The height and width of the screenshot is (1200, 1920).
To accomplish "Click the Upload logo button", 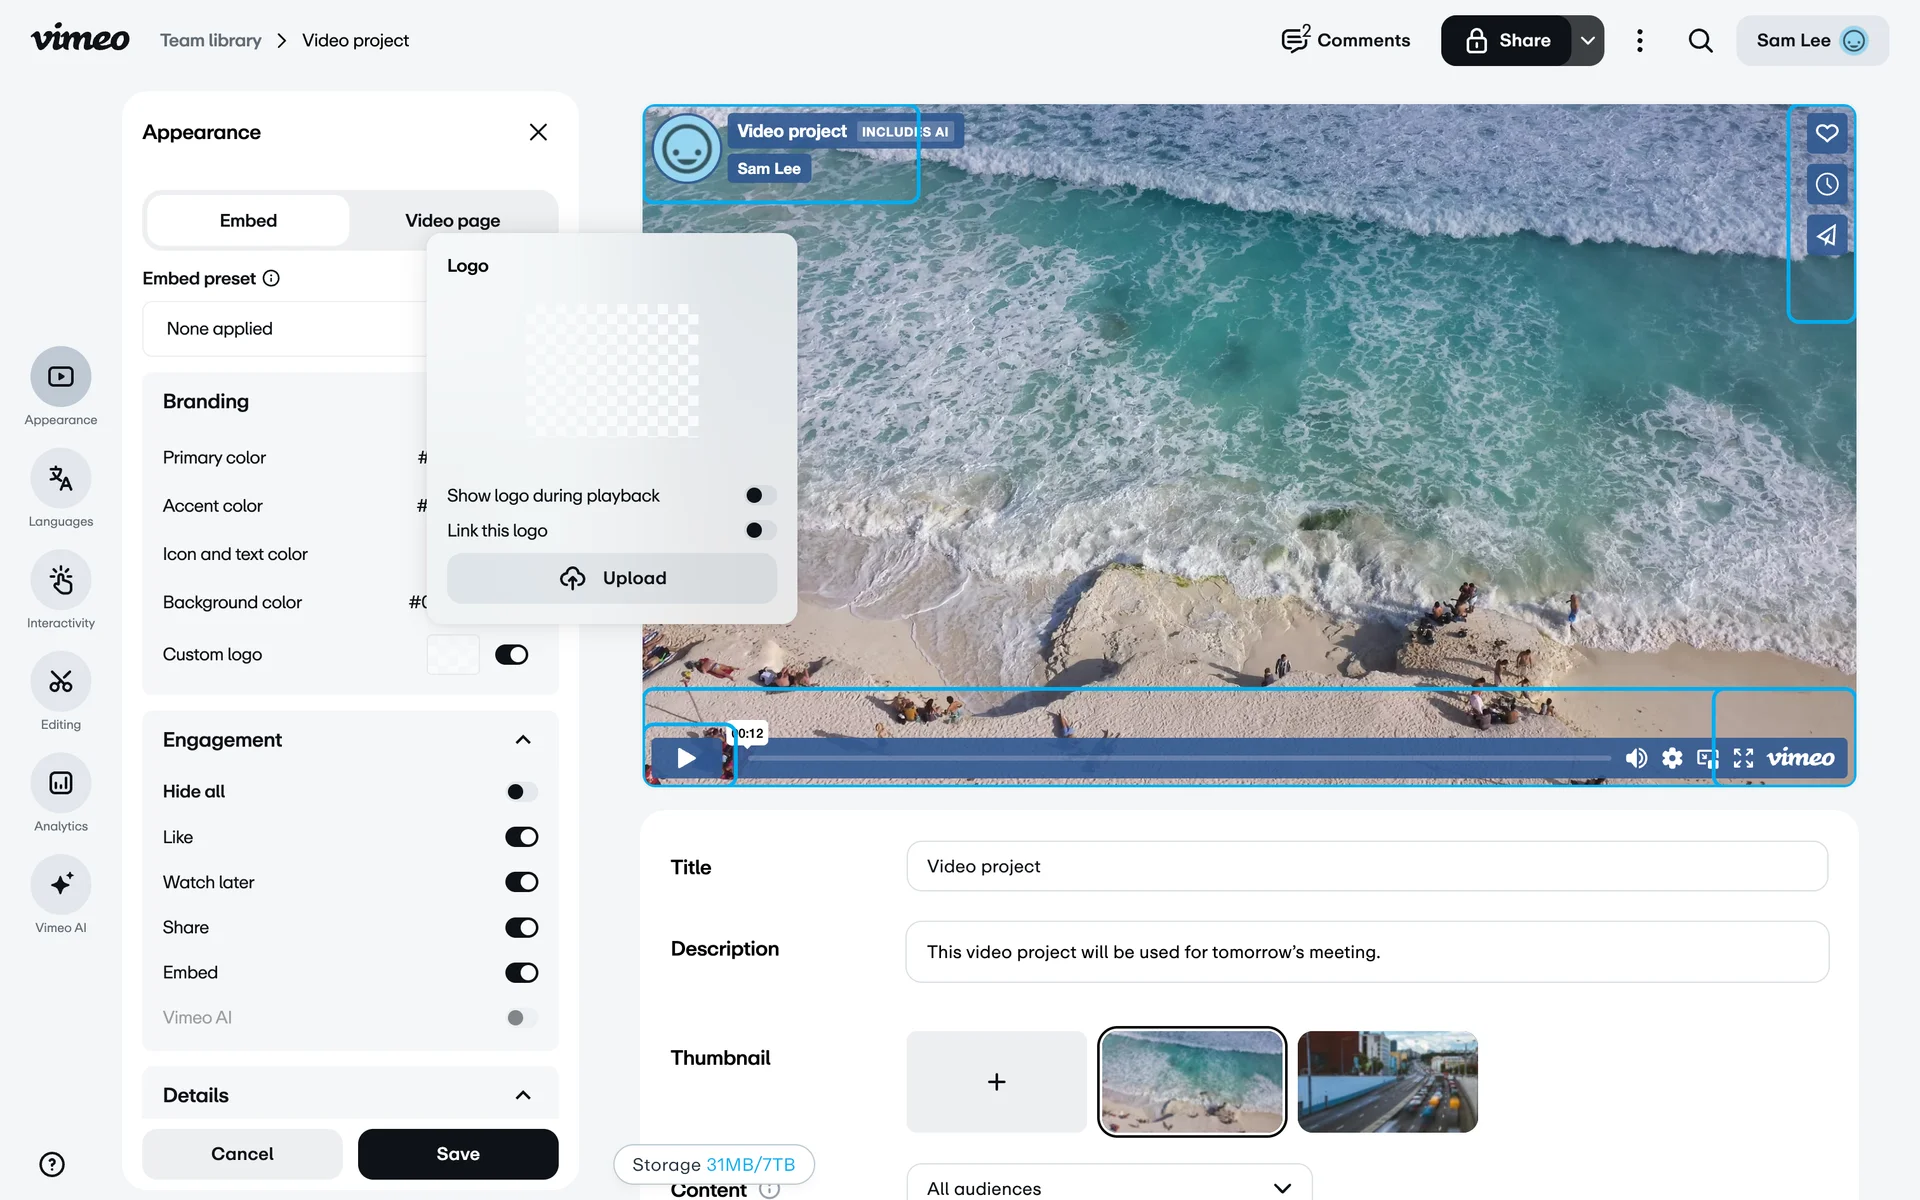I will pos(611,578).
